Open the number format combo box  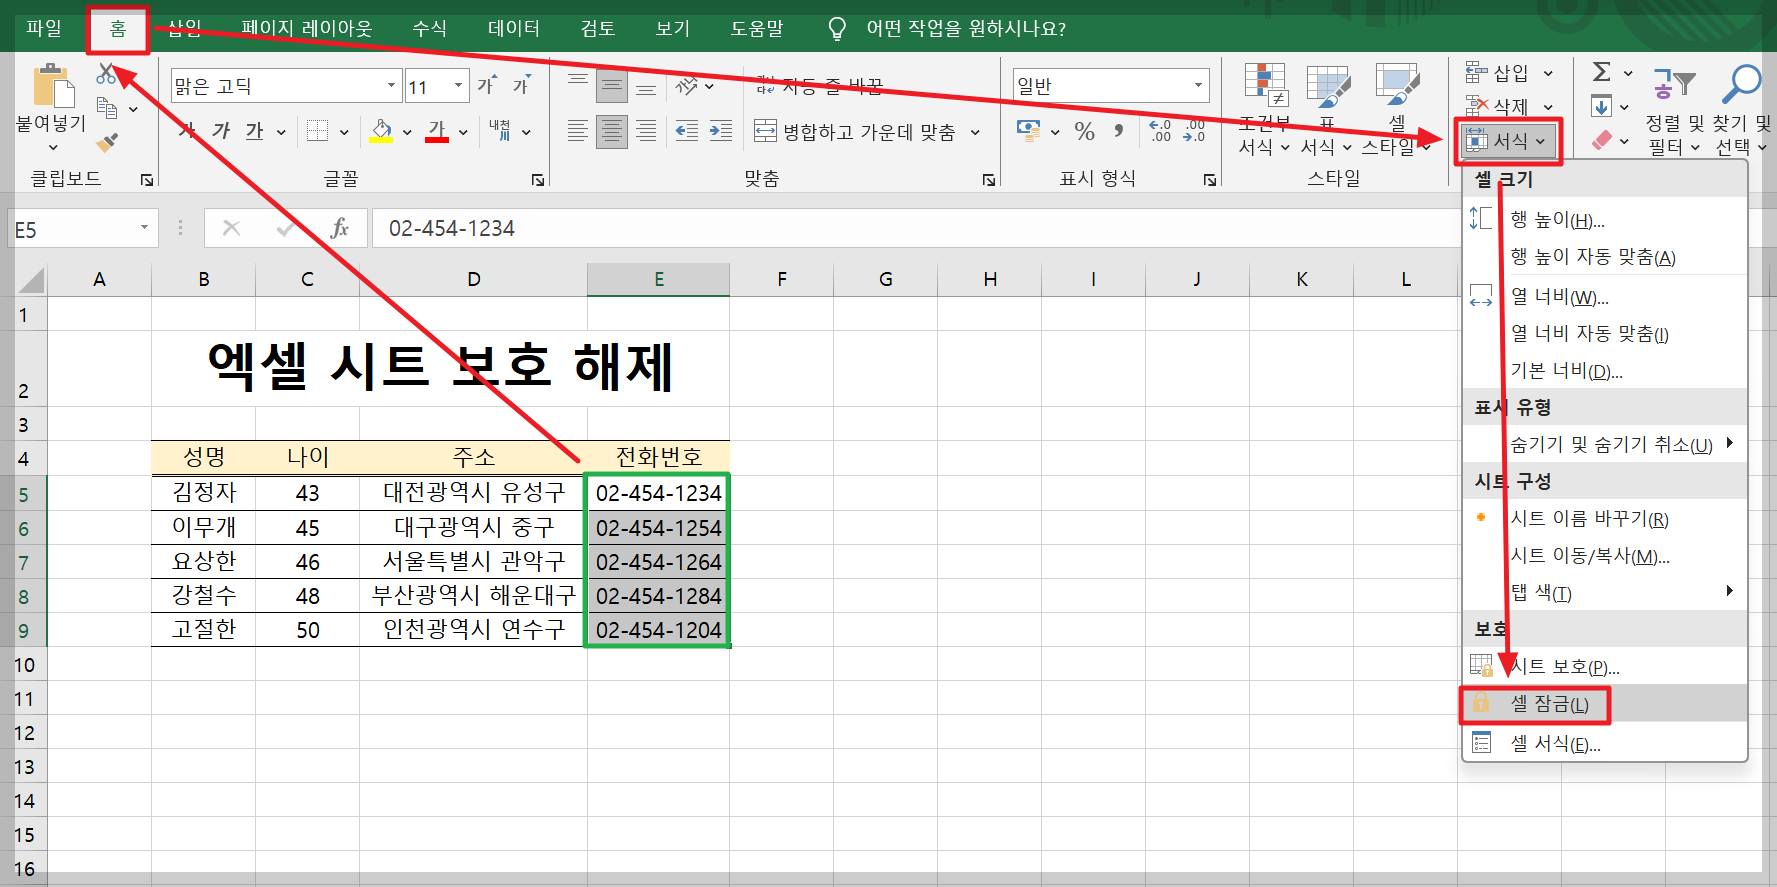1110,86
